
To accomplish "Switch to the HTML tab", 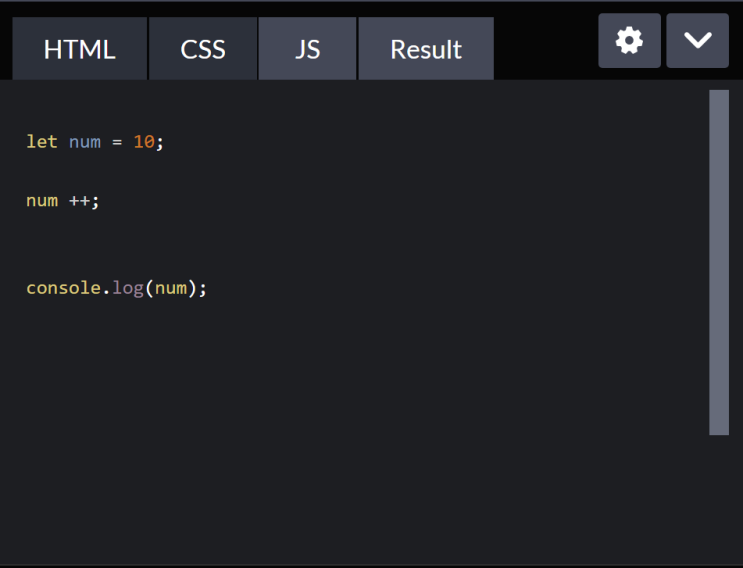I will 80,48.
